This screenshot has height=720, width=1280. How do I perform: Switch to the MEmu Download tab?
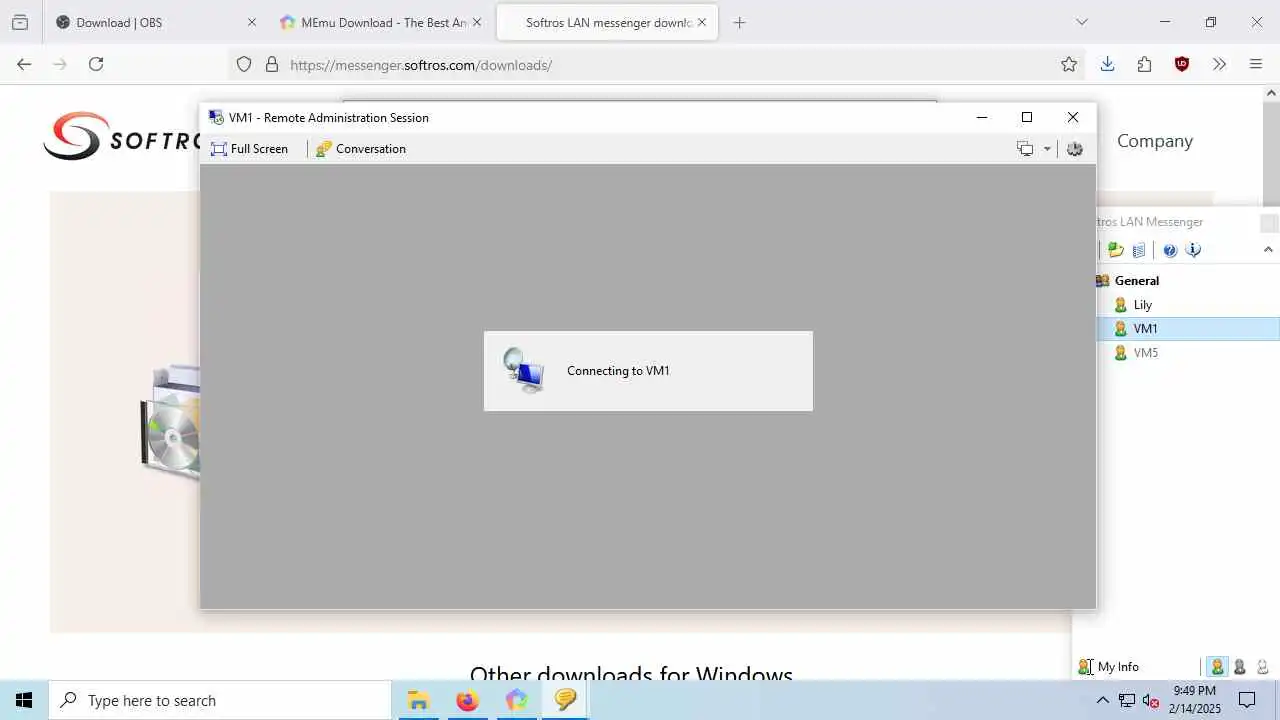(383, 22)
